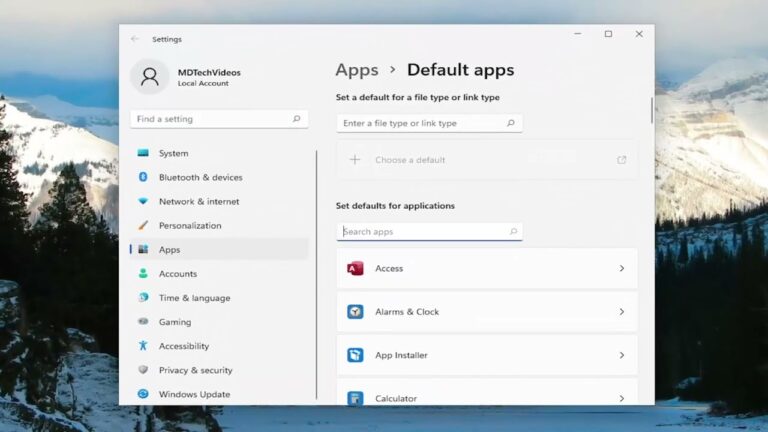
Task: Open Windows Update from the sidebar
Action: 194,394
